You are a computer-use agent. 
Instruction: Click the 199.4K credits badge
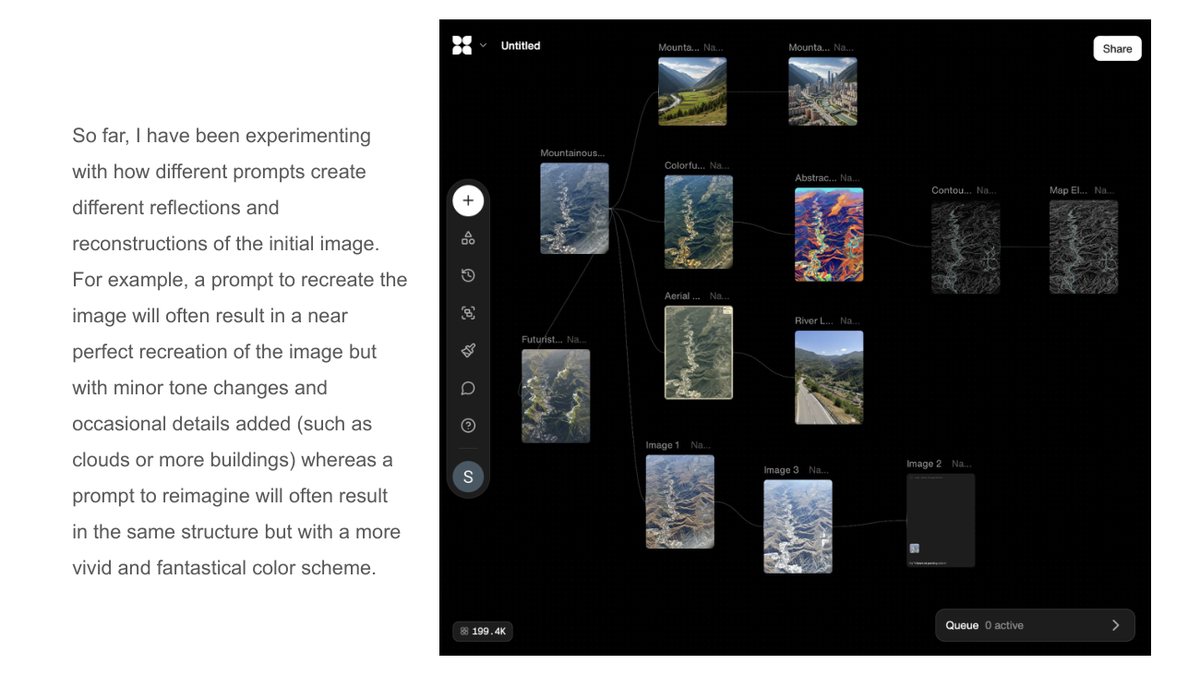483,631
